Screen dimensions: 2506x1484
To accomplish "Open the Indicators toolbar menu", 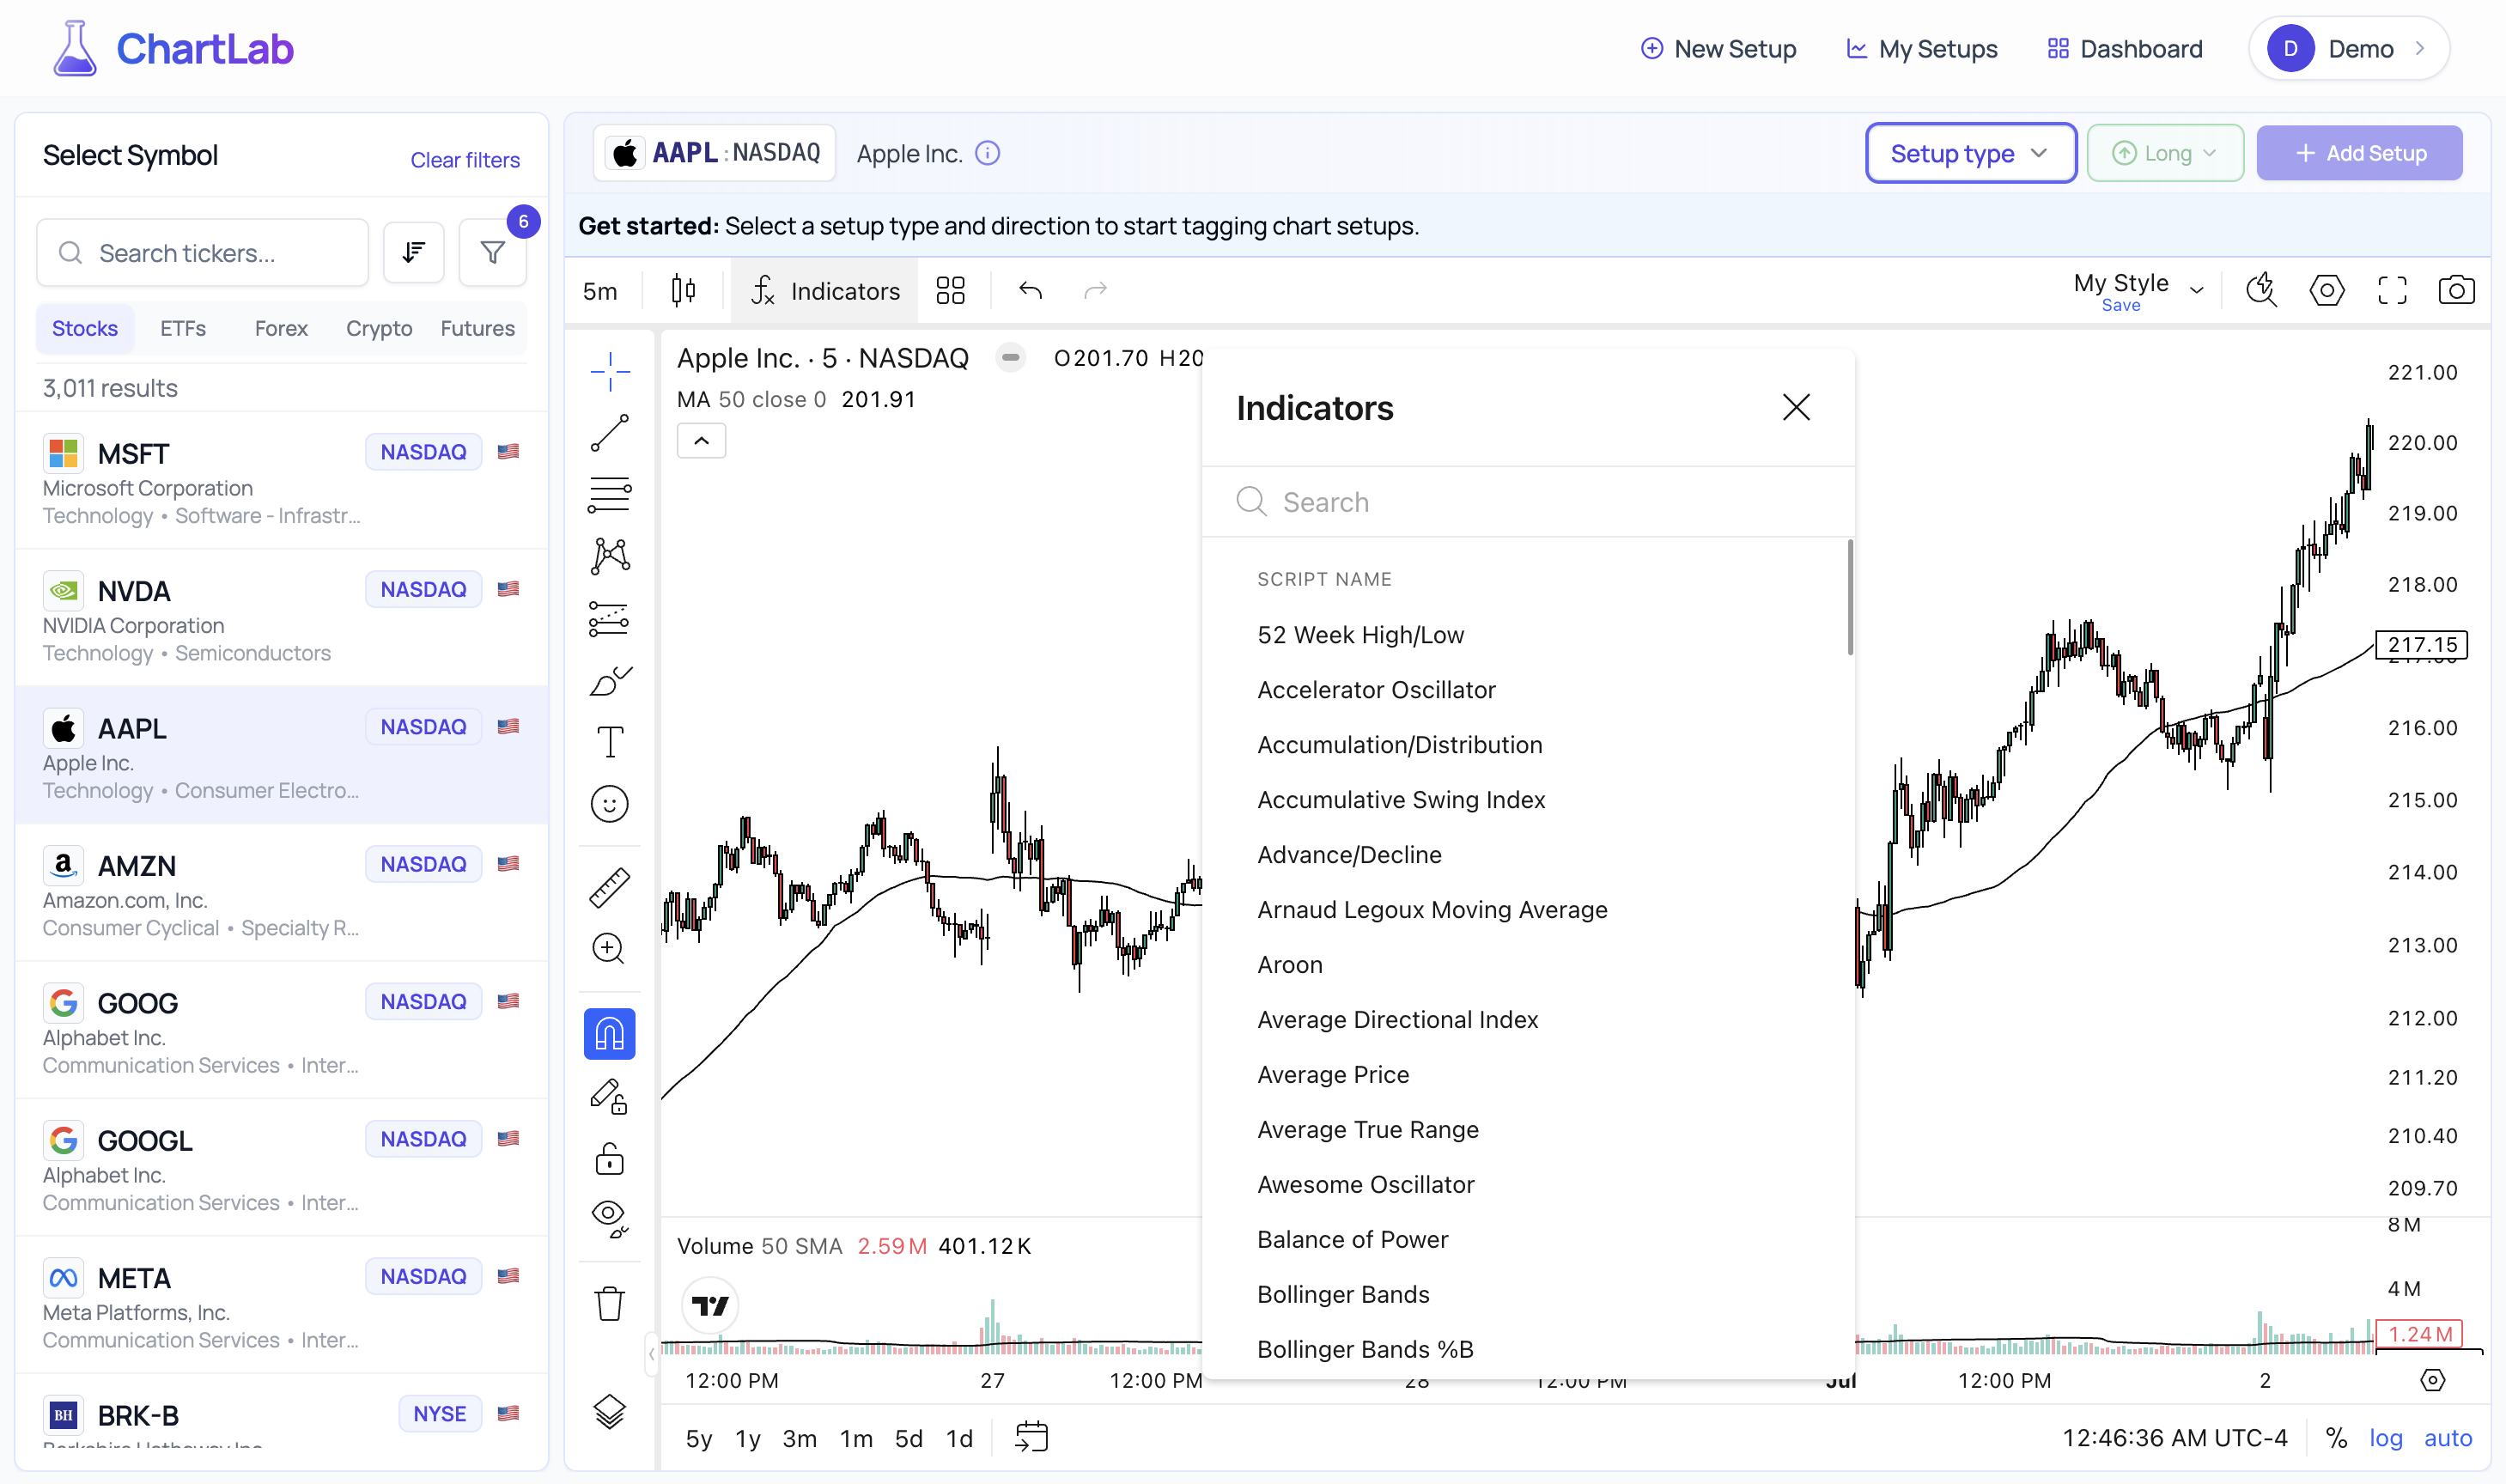I will coord(824,290).
